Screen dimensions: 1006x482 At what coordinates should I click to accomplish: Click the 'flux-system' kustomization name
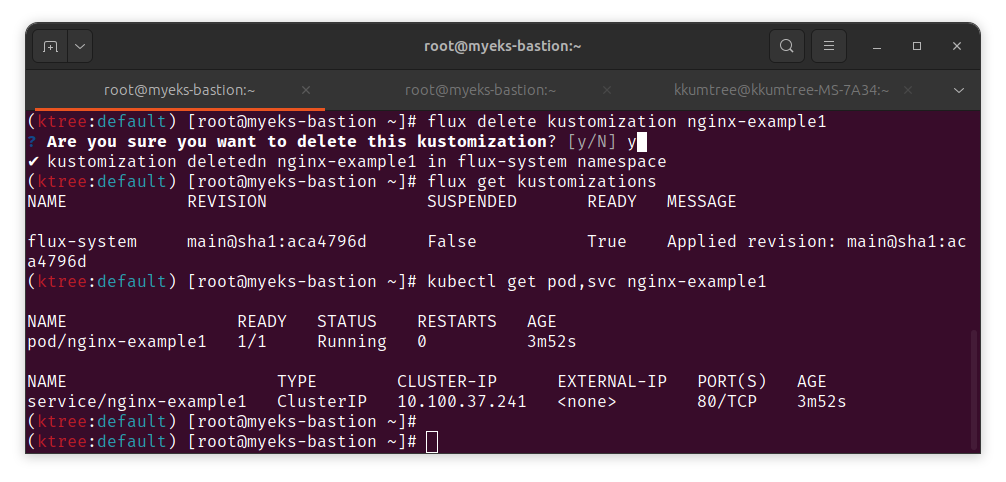click(x=82, y=241)
